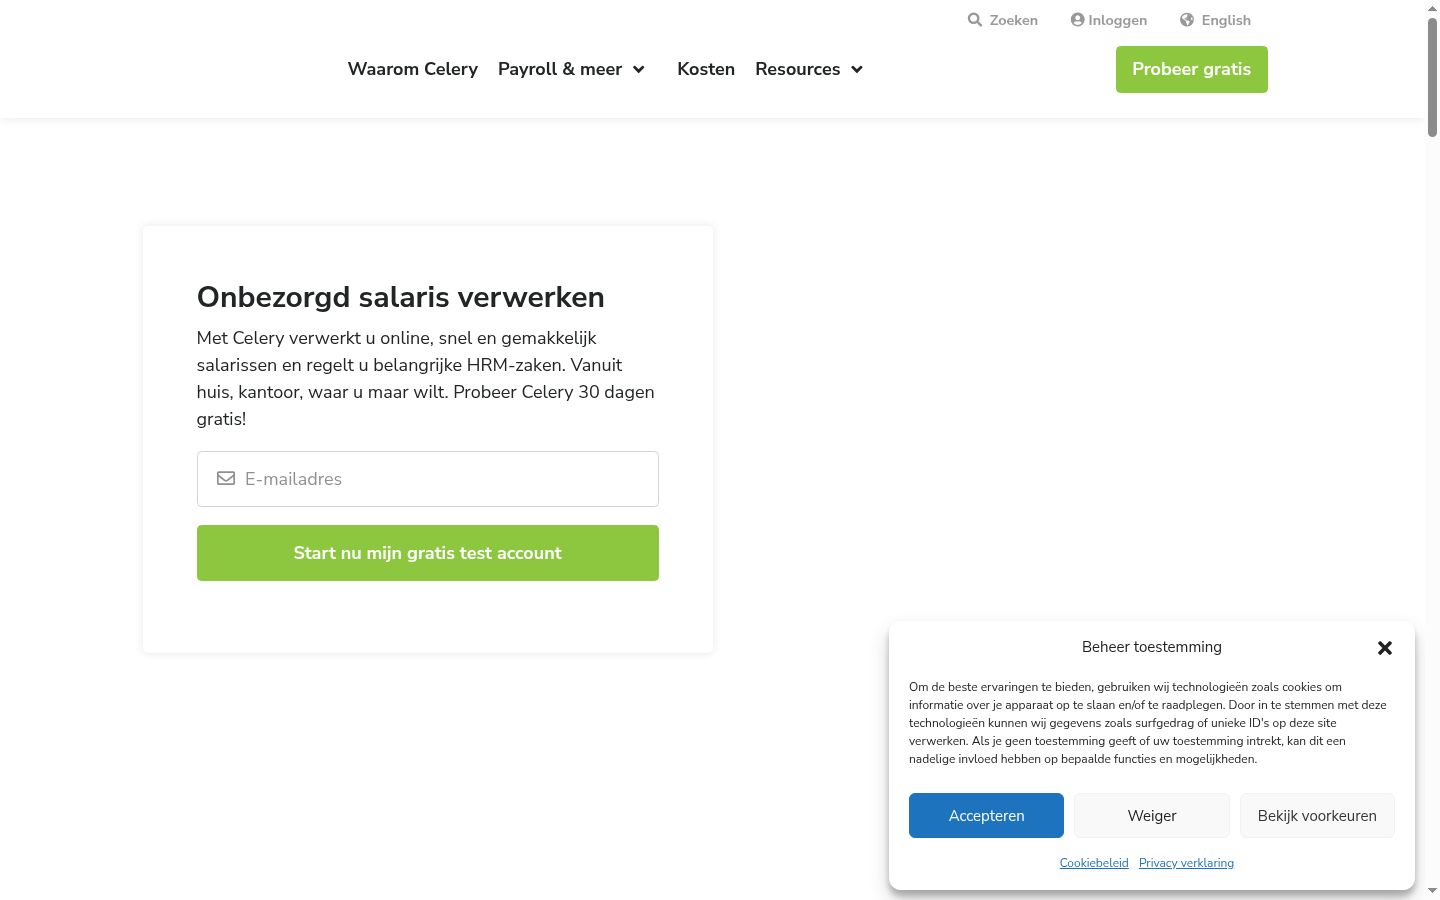Click the search magnifier icon
The height and width of the screenshot is (900, 1440).
(975, 20)
